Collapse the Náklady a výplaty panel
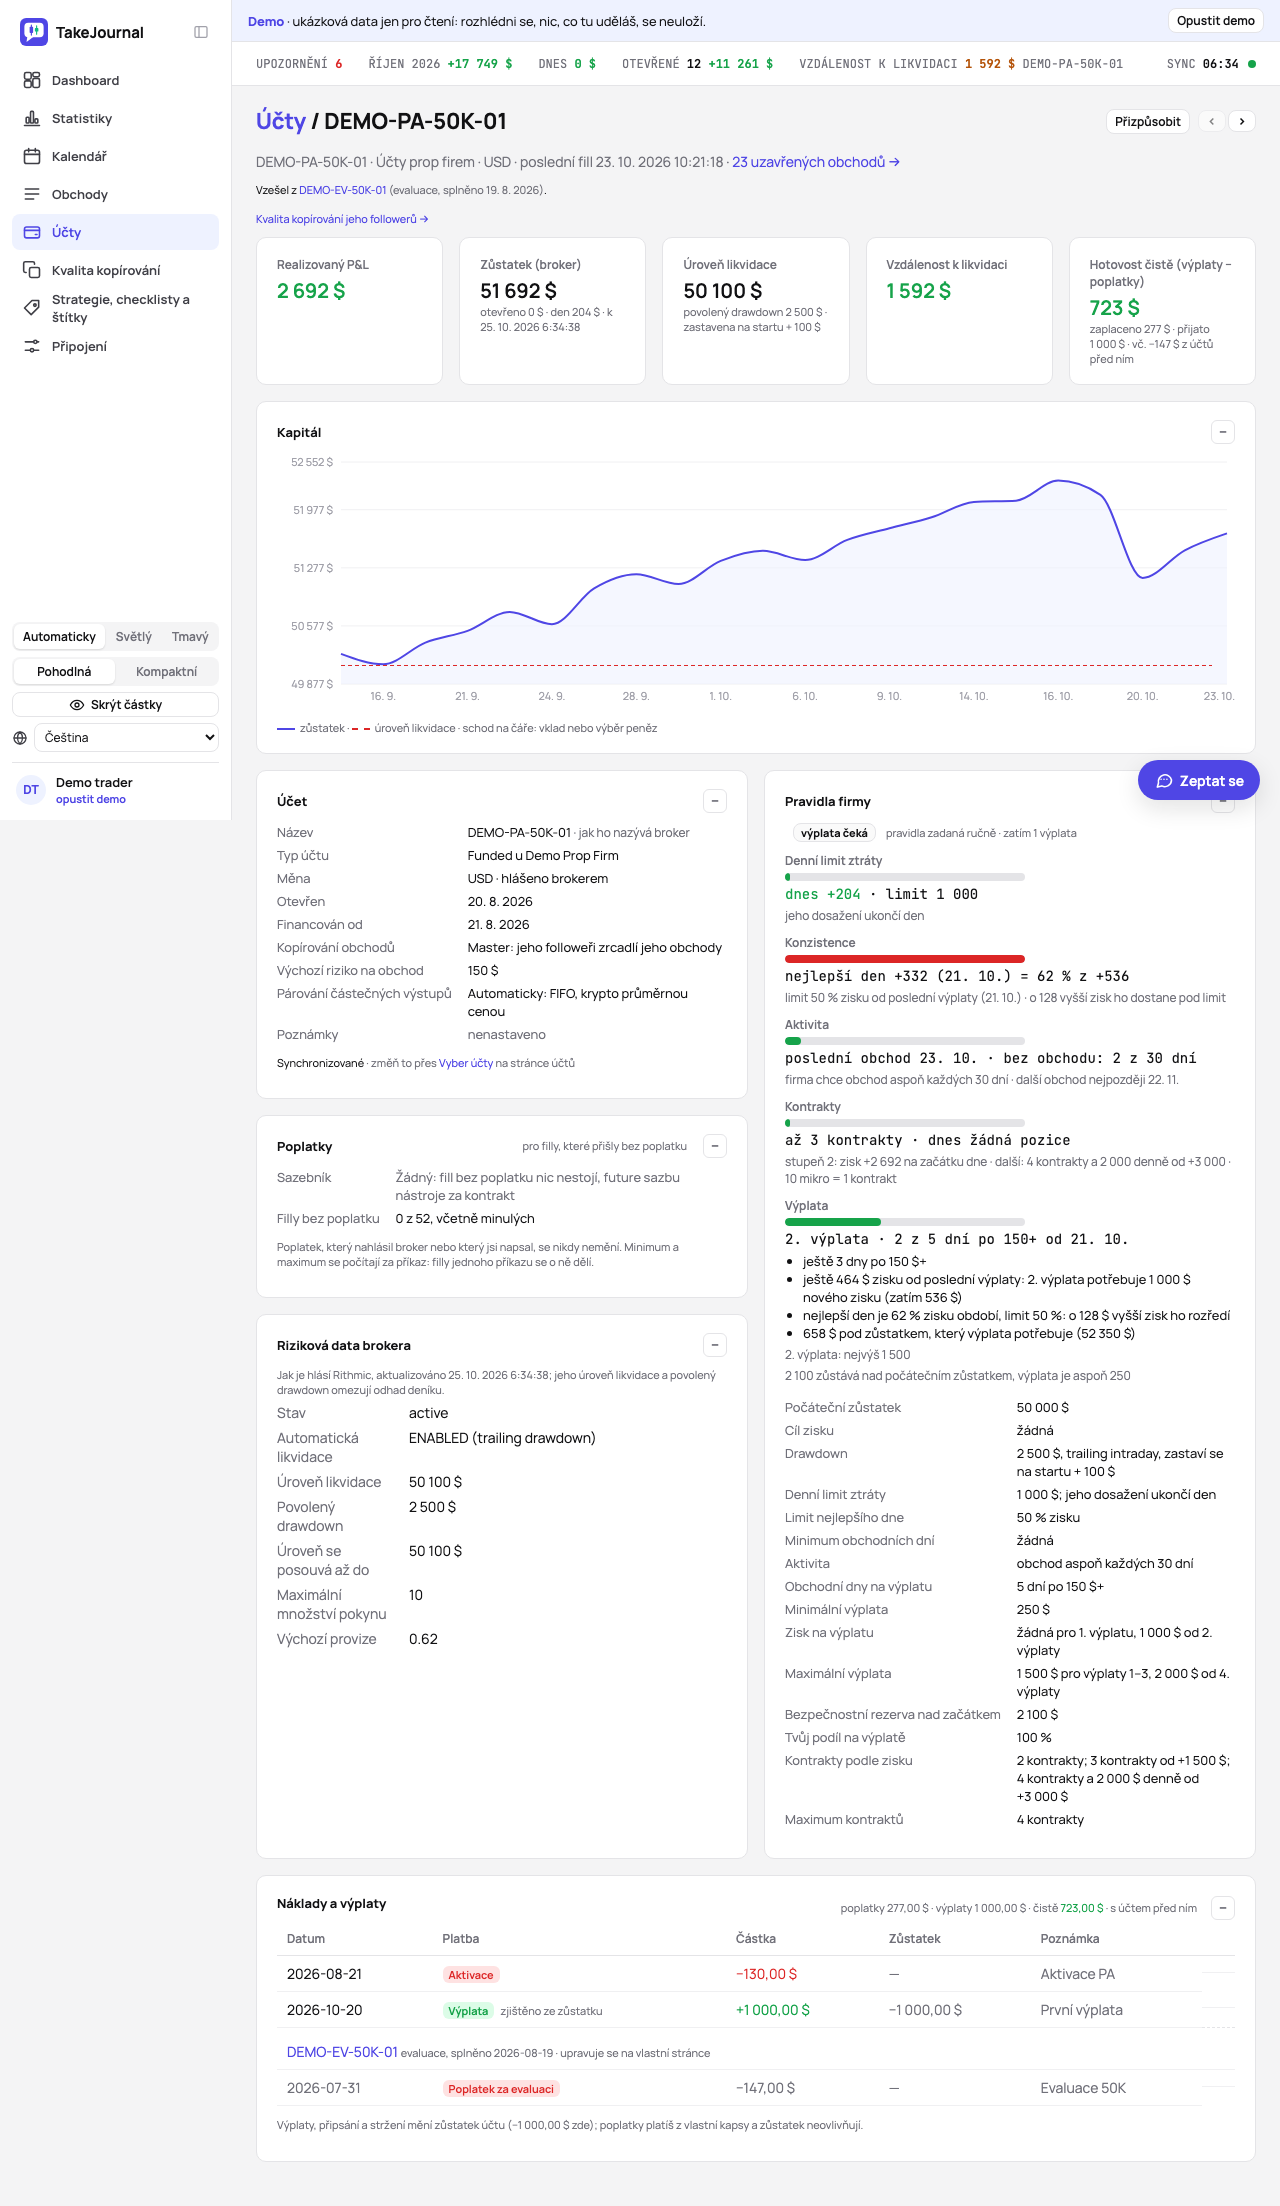 point(1223,1908)
